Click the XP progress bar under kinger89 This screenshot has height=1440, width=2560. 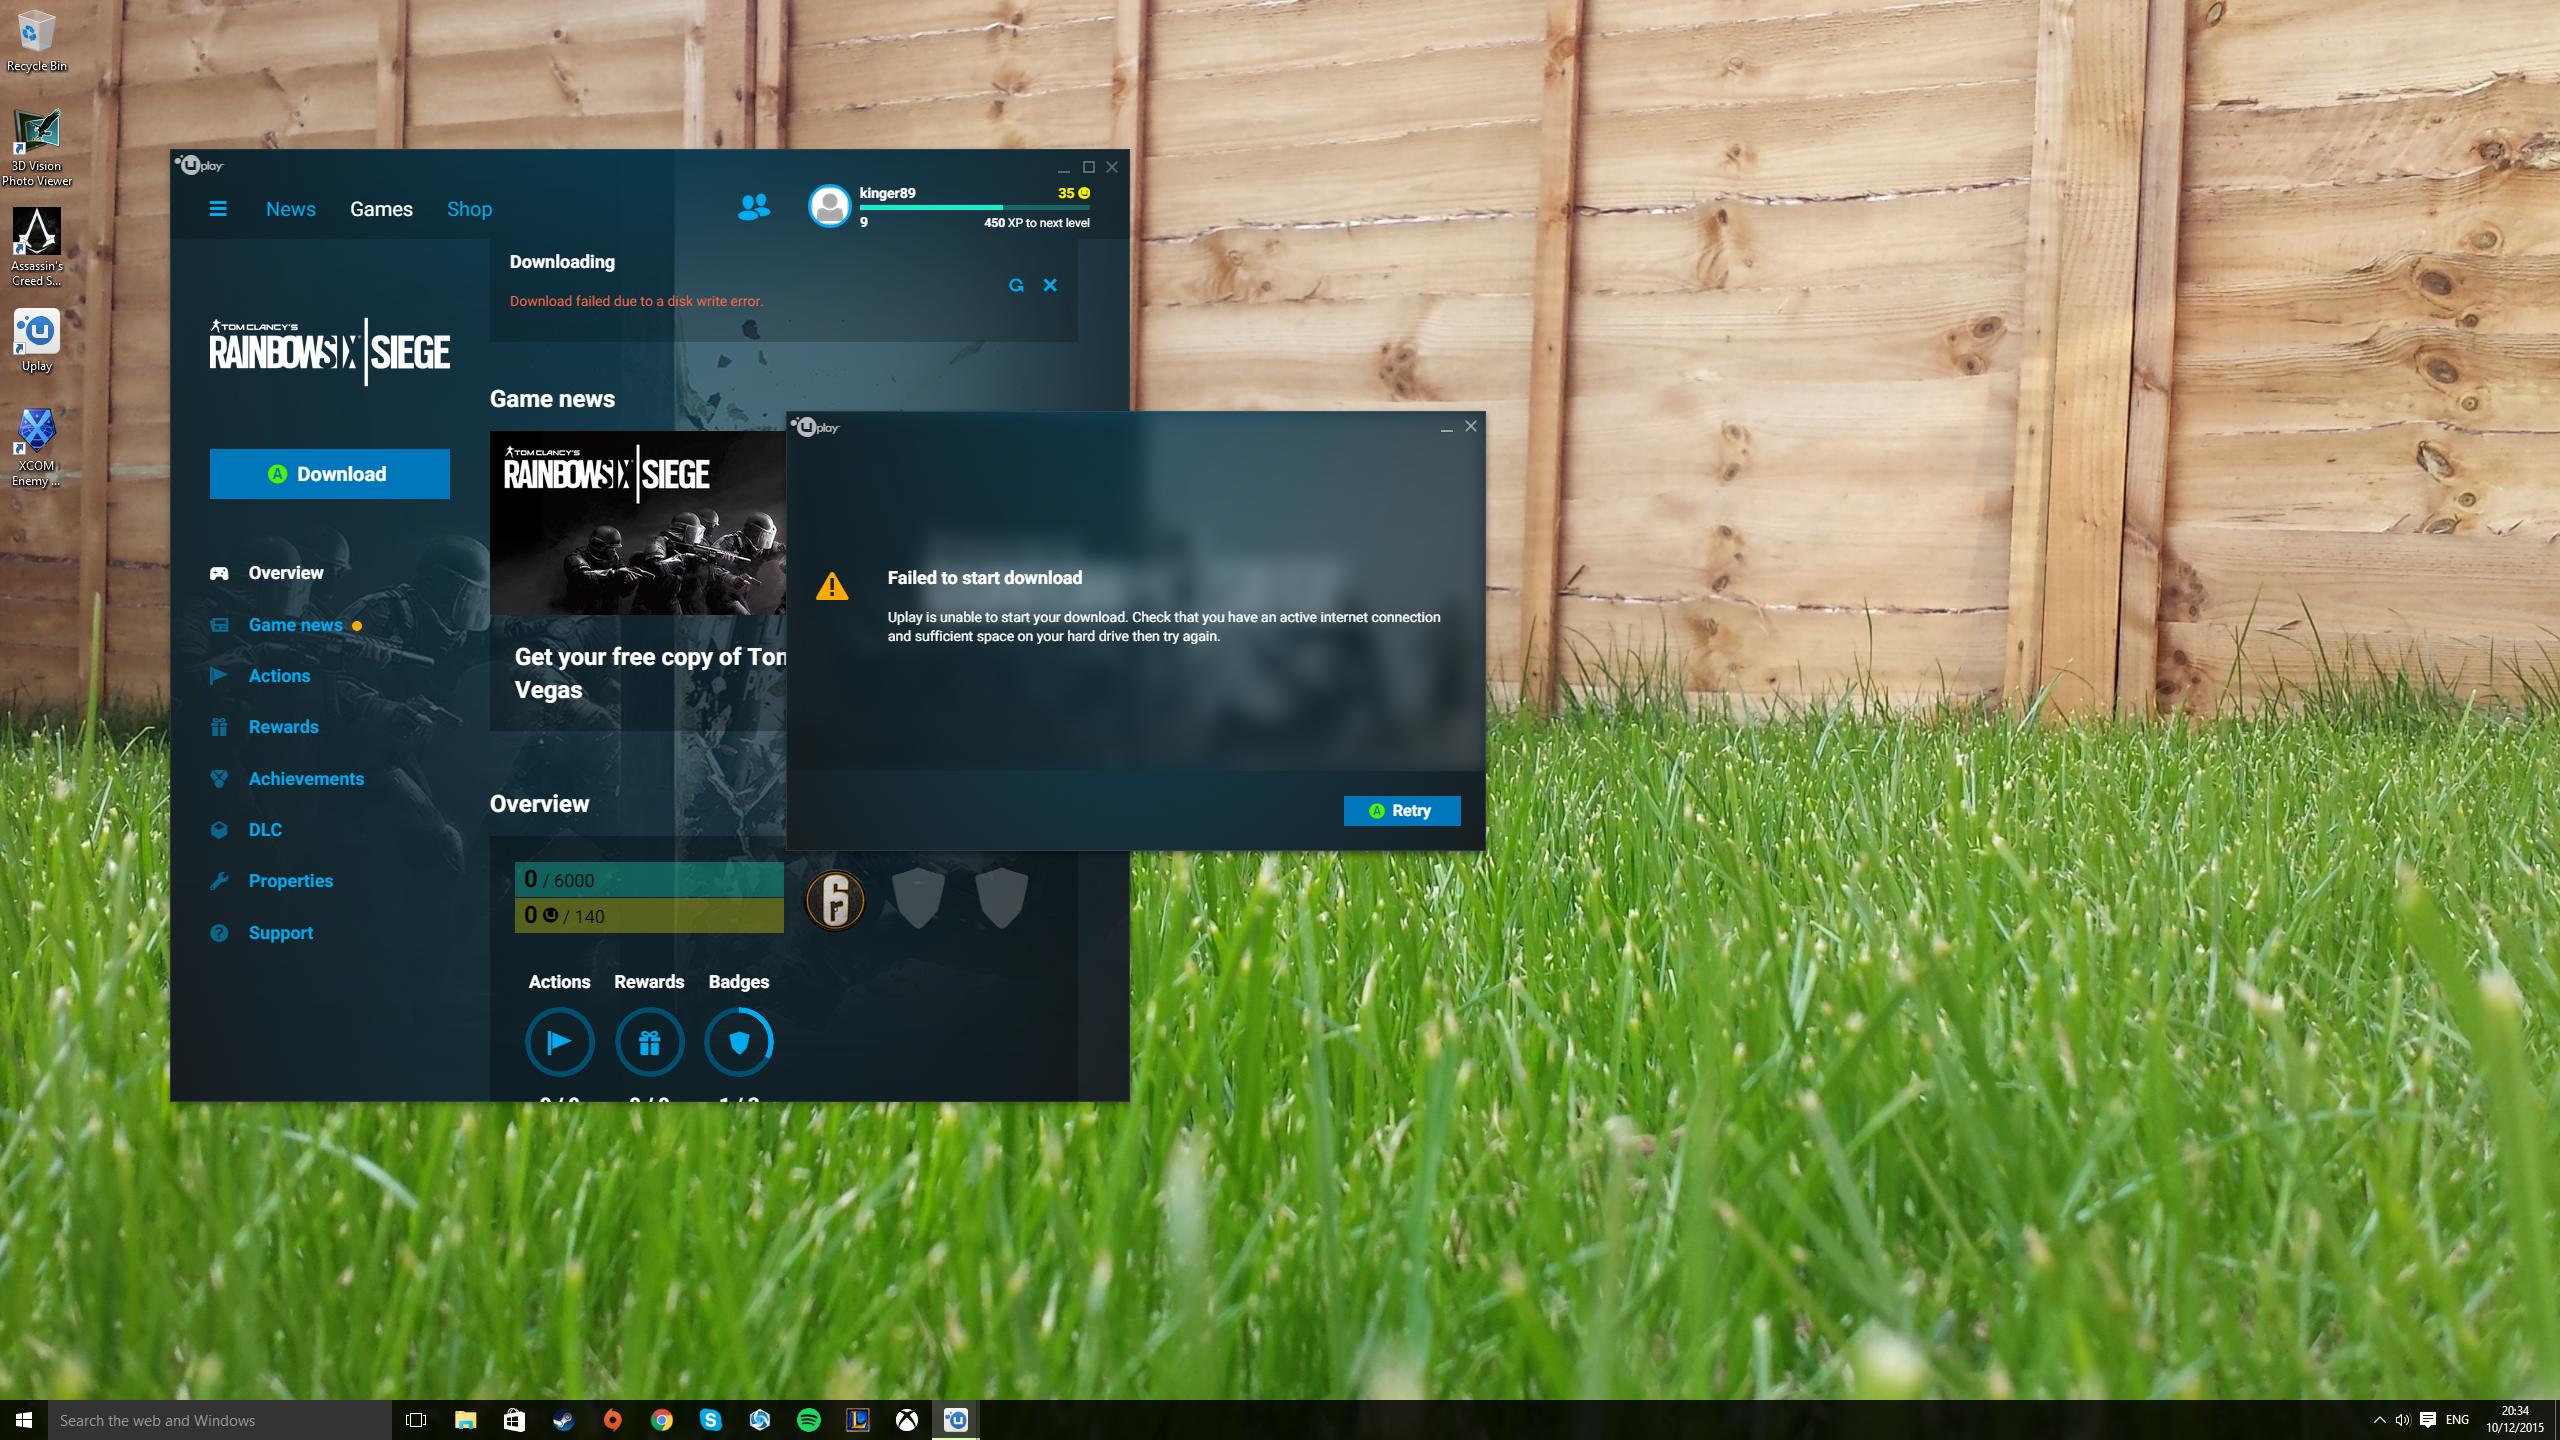click(975, 207)
